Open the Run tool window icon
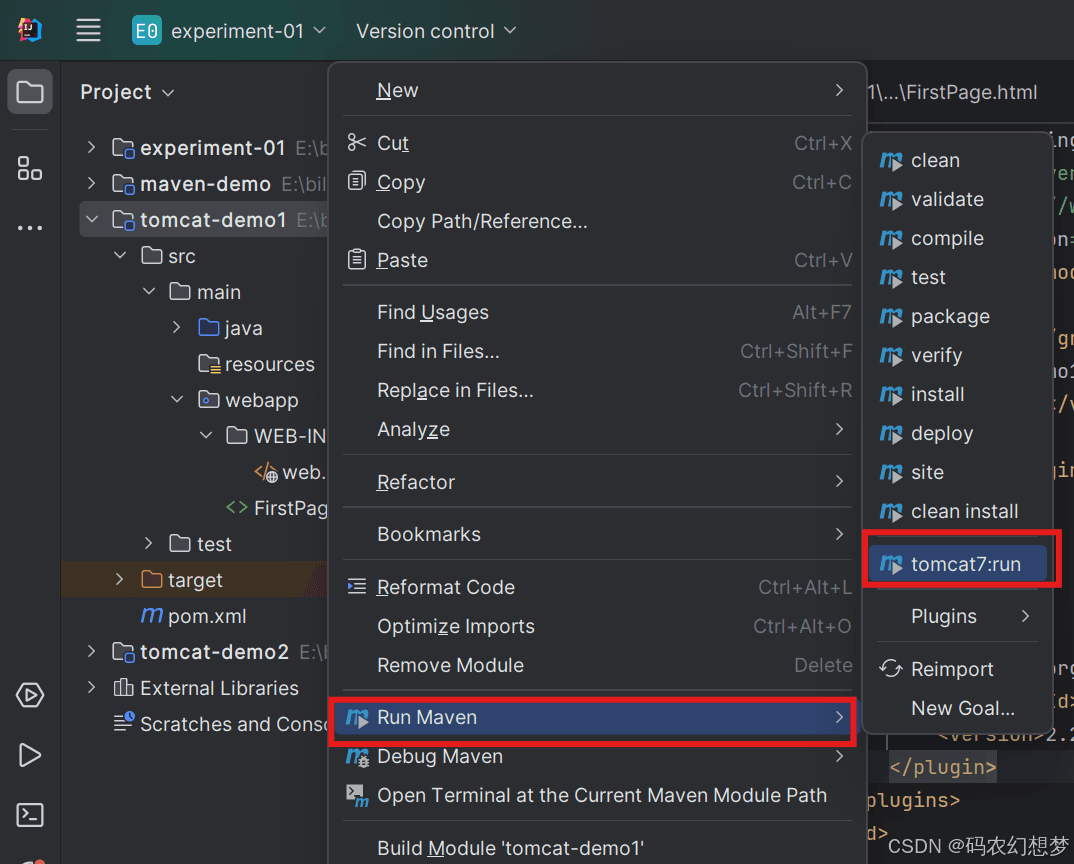The width and height of the screenshot is (1074, 864). 30,755
